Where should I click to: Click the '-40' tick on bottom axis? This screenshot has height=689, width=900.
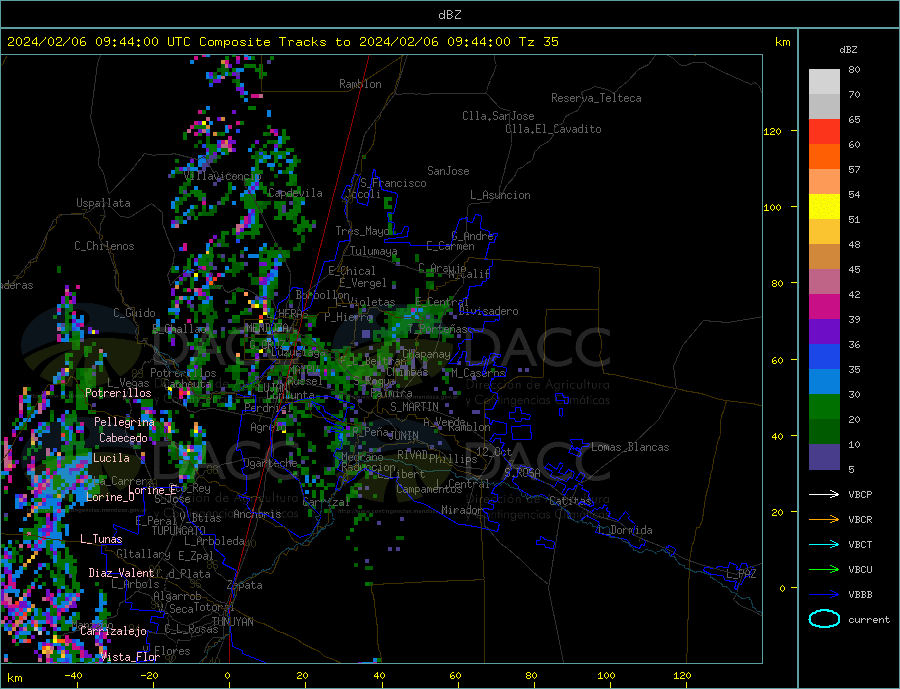click(73, 676)
